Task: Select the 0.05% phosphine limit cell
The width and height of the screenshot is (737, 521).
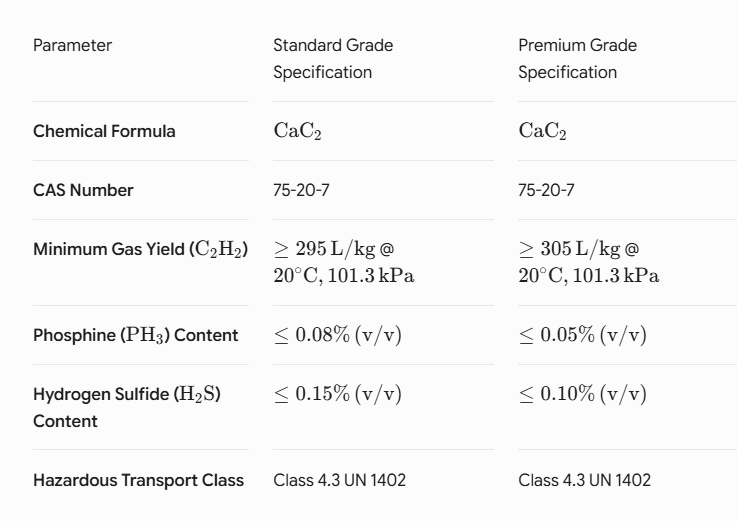Action: 582,335
